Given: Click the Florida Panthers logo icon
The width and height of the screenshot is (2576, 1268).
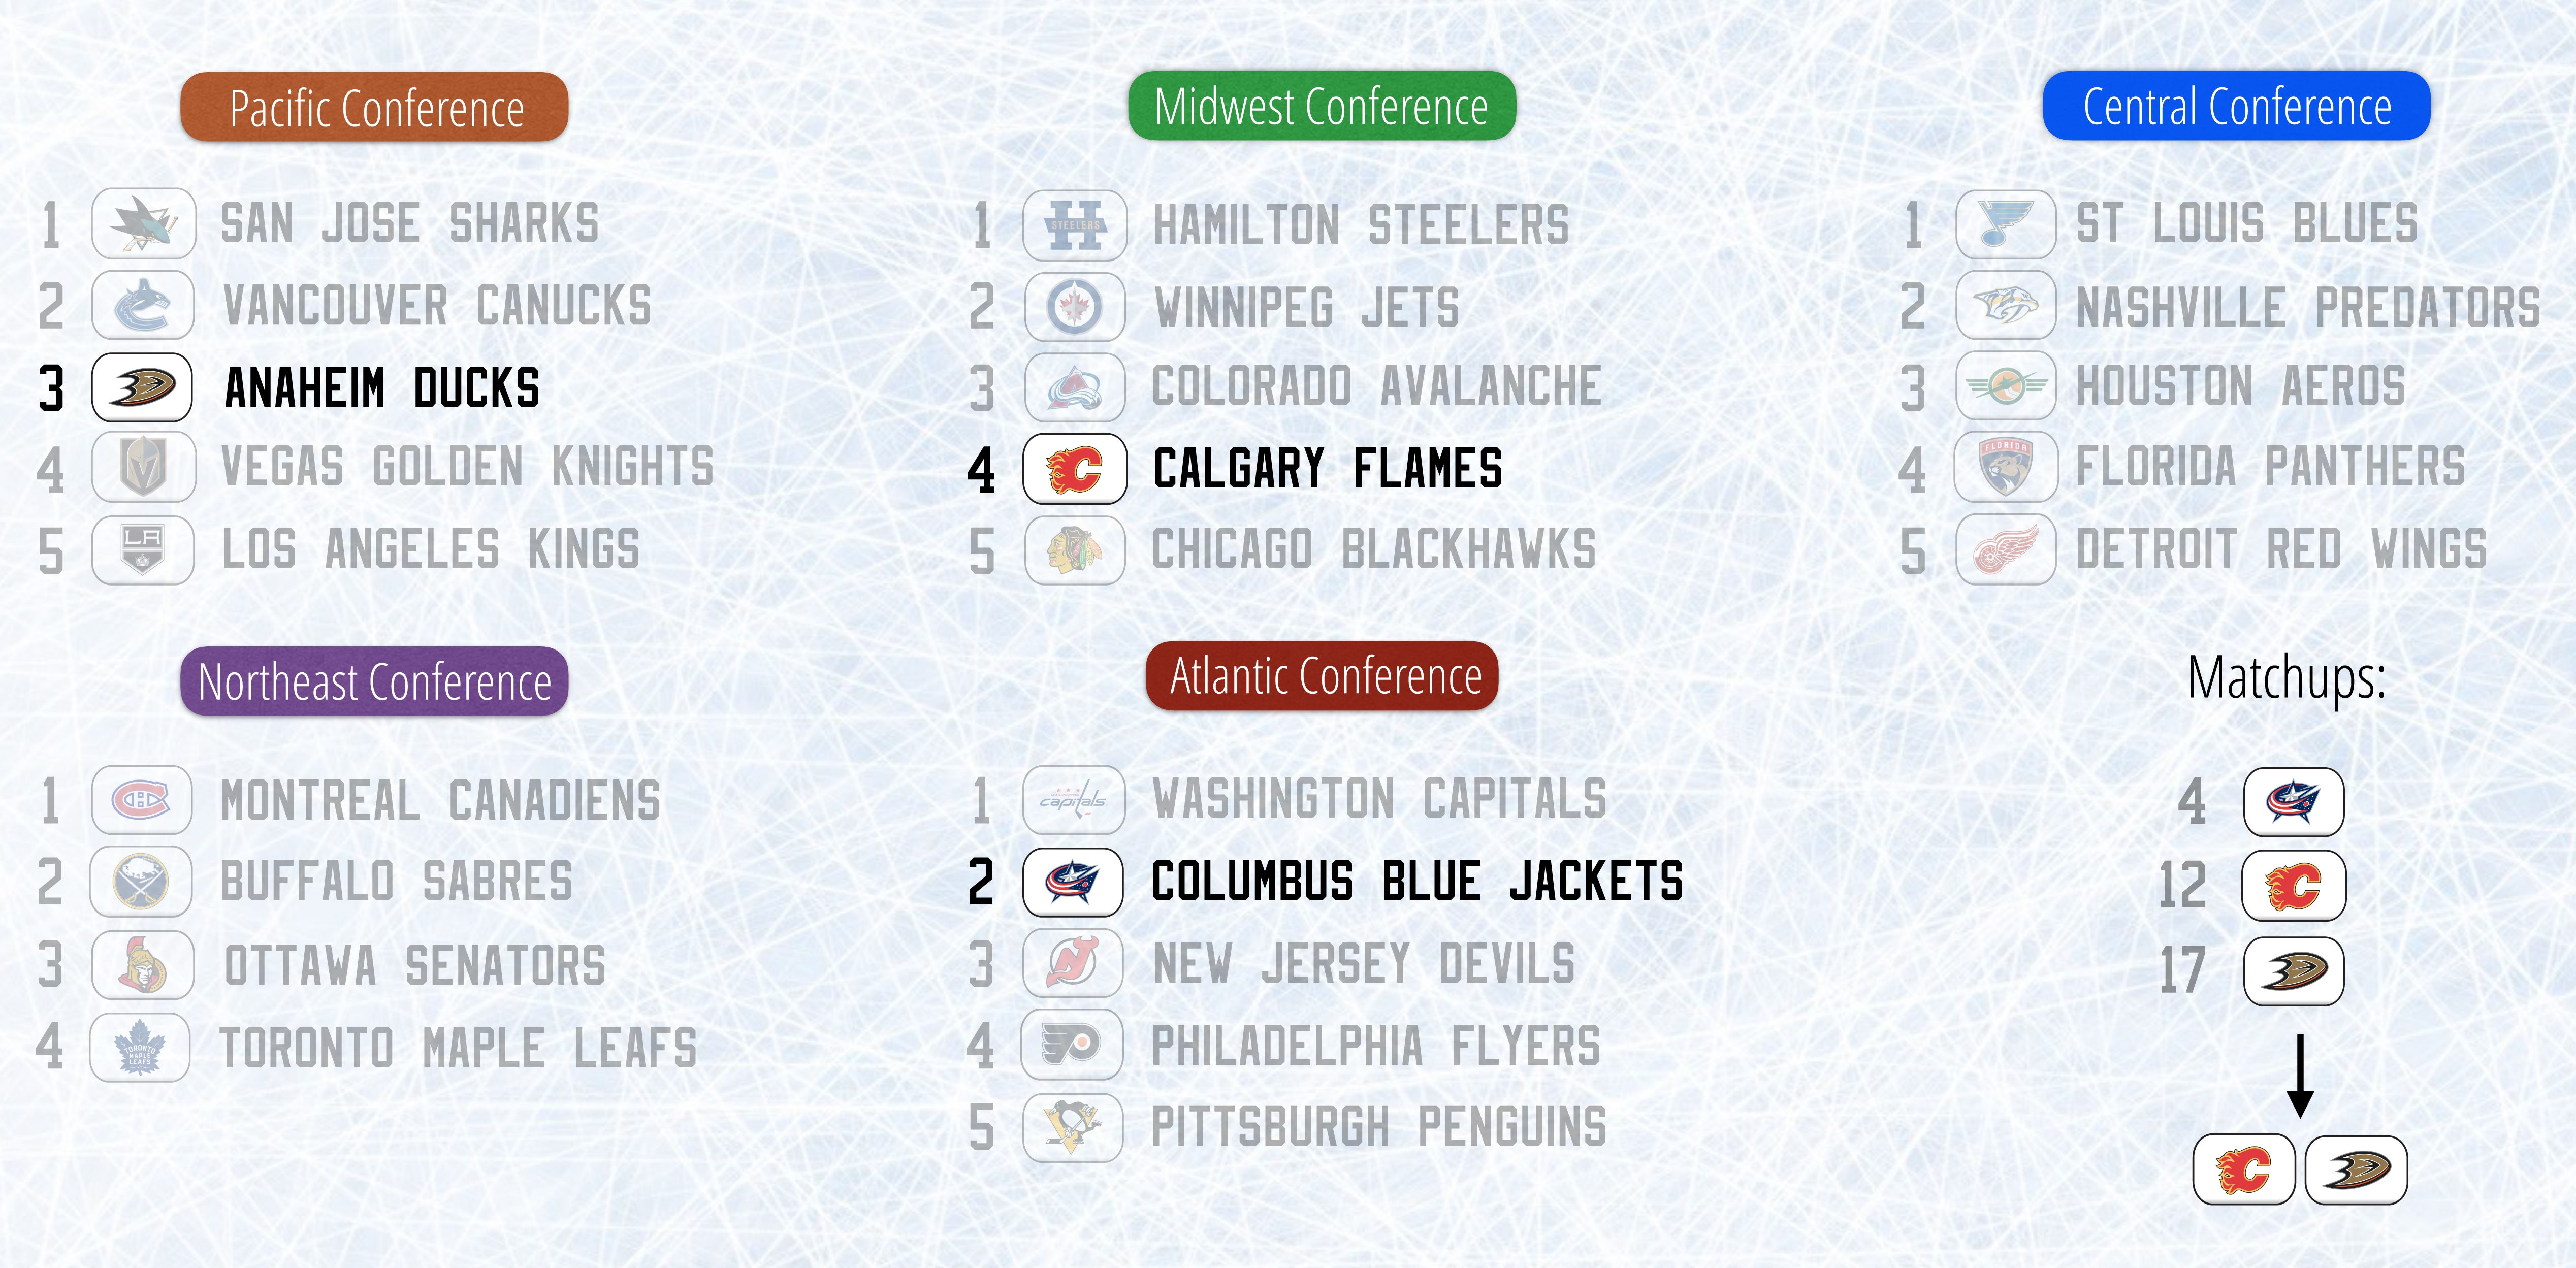Looking at the screenshot, I should point(2005,467).
